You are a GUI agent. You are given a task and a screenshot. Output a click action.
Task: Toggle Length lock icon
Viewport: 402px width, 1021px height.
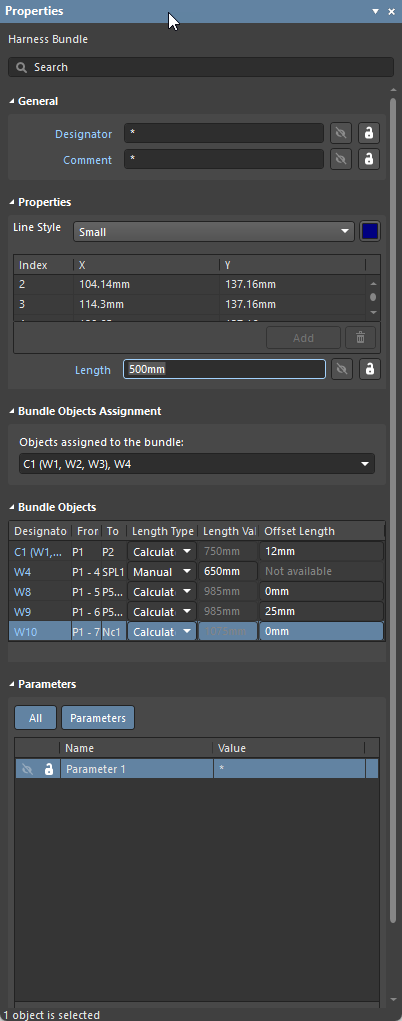coord(369,369)
